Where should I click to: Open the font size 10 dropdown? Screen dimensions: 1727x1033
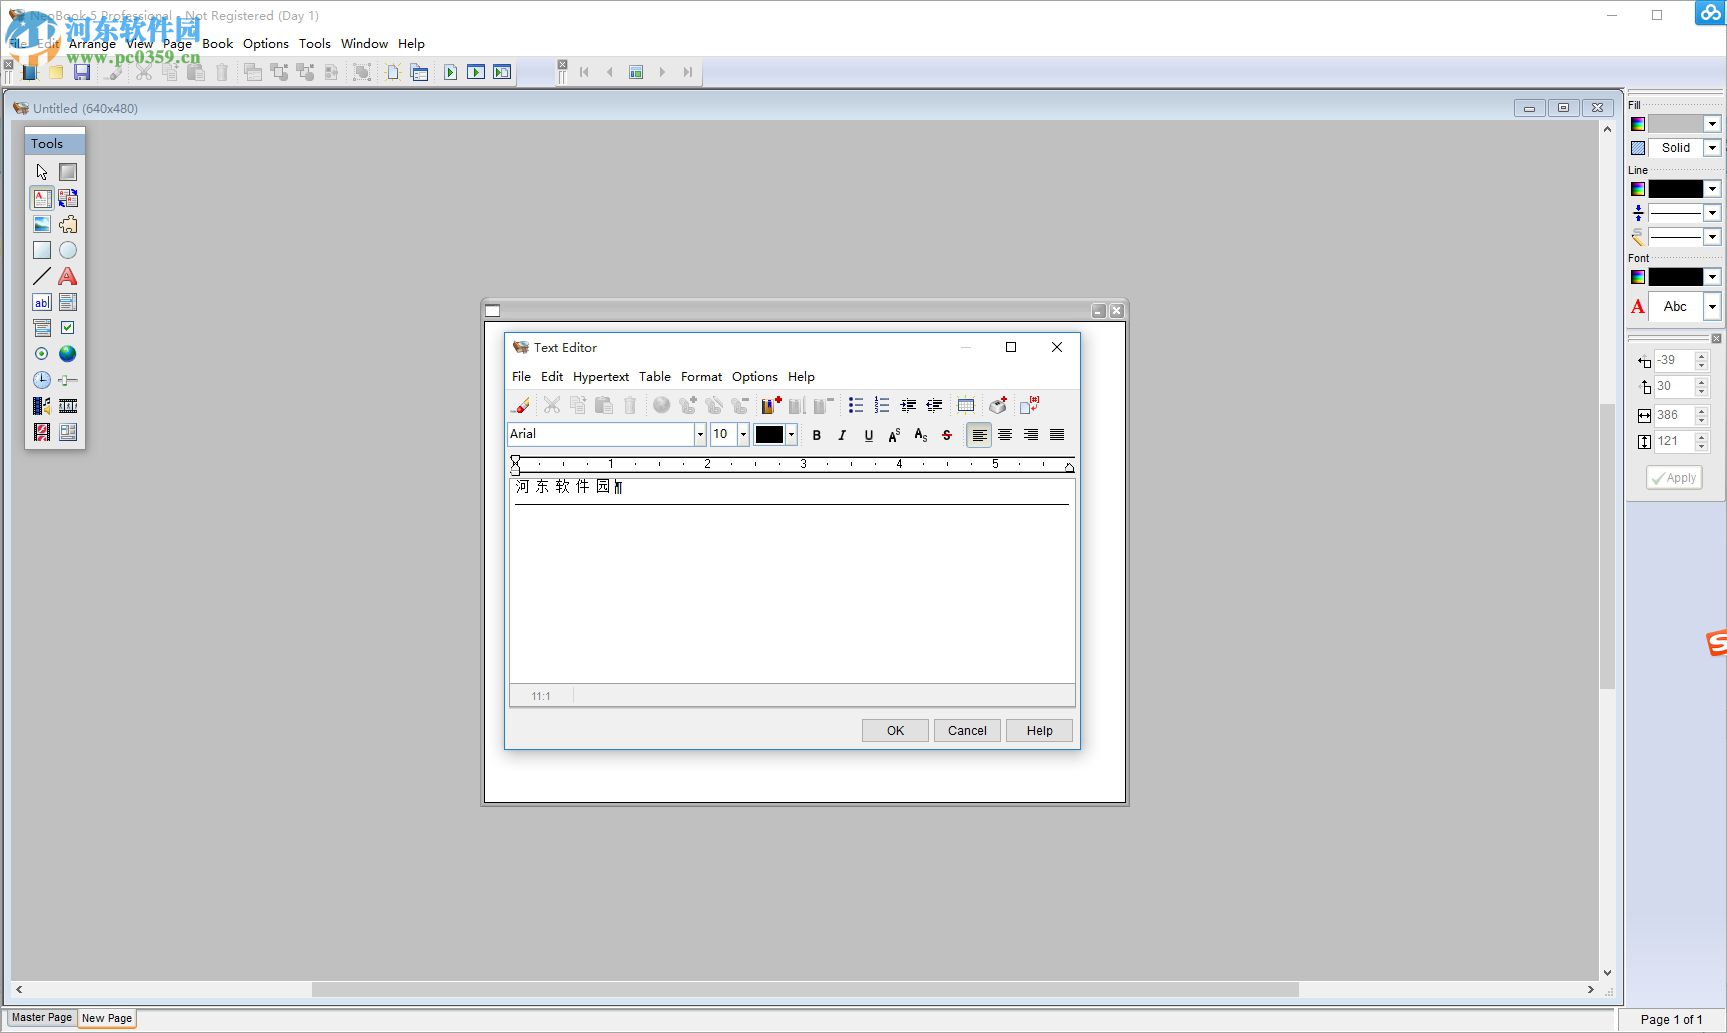[x=743, y=434]
